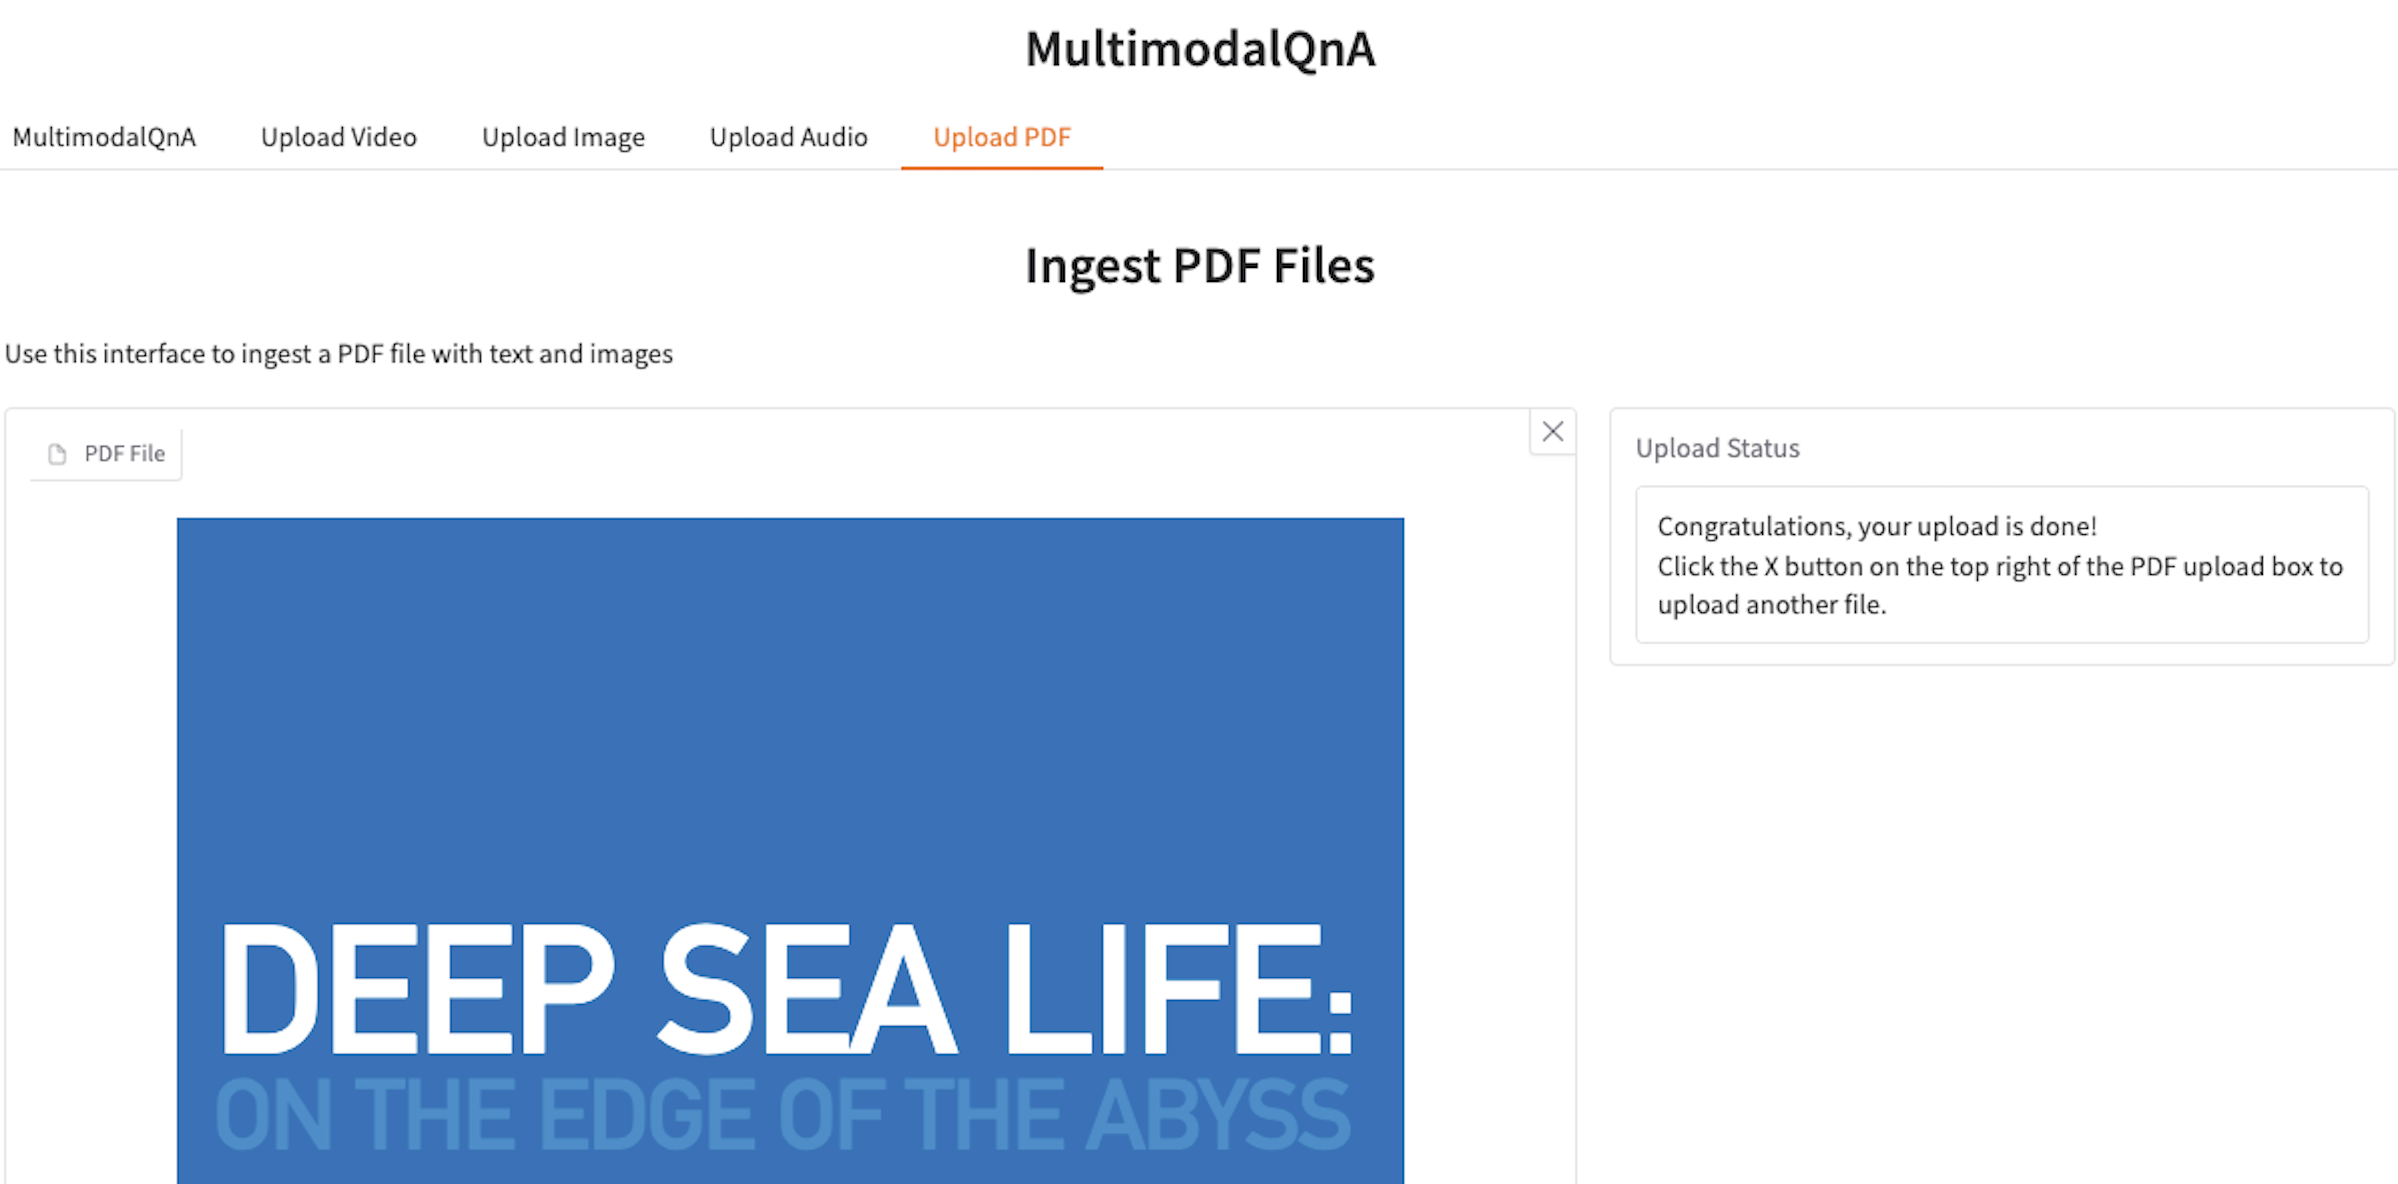The height and width of the screenshot is (1184, 2398).
Task: Switch to the MultimodalQnA tab
Action: click(x=104, y=137)
